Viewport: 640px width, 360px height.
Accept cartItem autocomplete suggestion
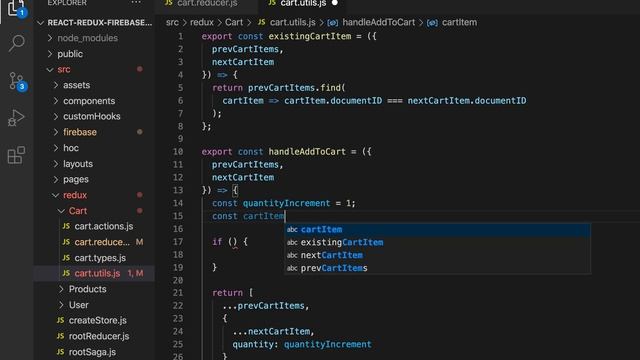pos(437,229)
